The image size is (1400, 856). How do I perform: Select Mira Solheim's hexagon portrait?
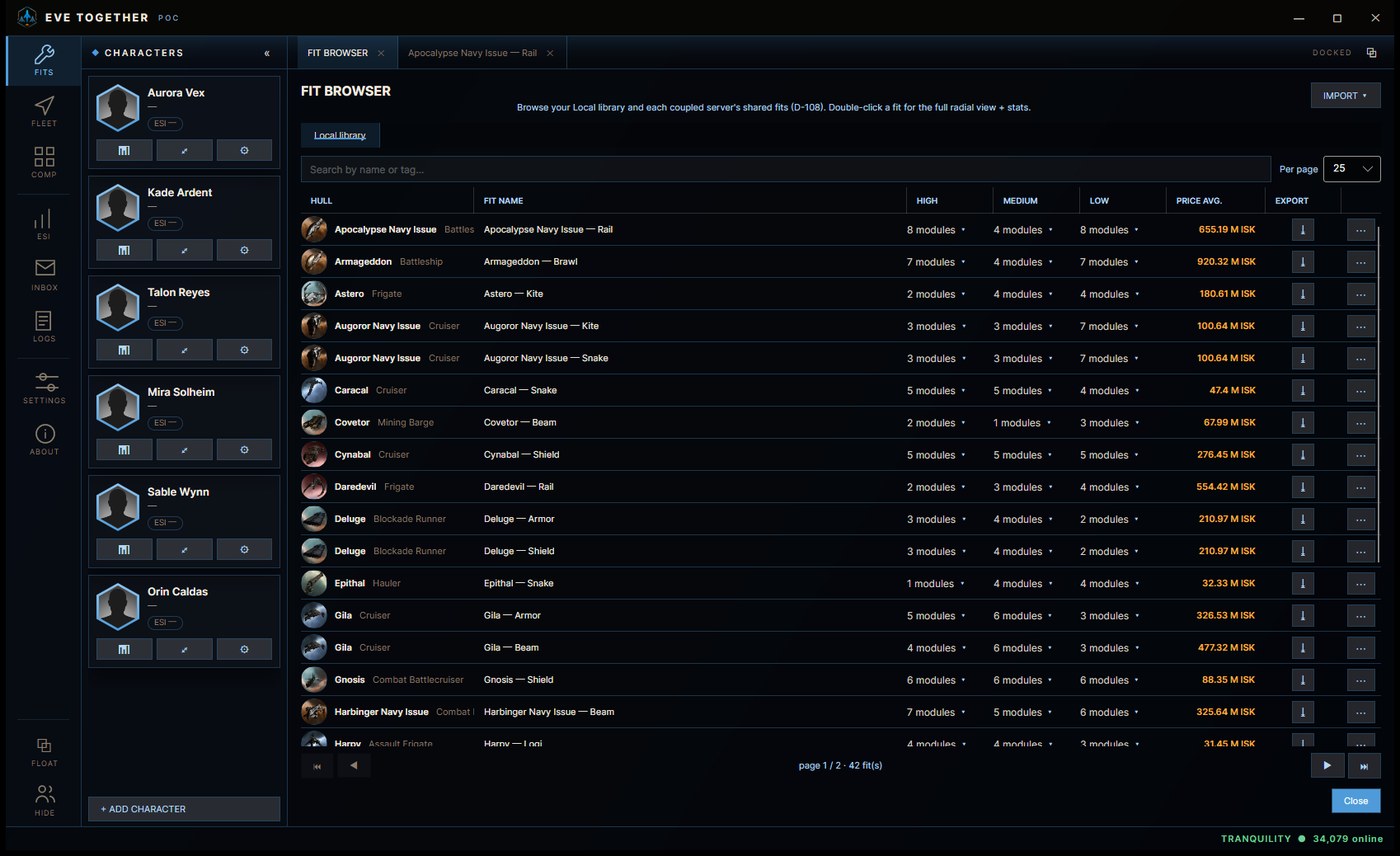click(117, 407)
